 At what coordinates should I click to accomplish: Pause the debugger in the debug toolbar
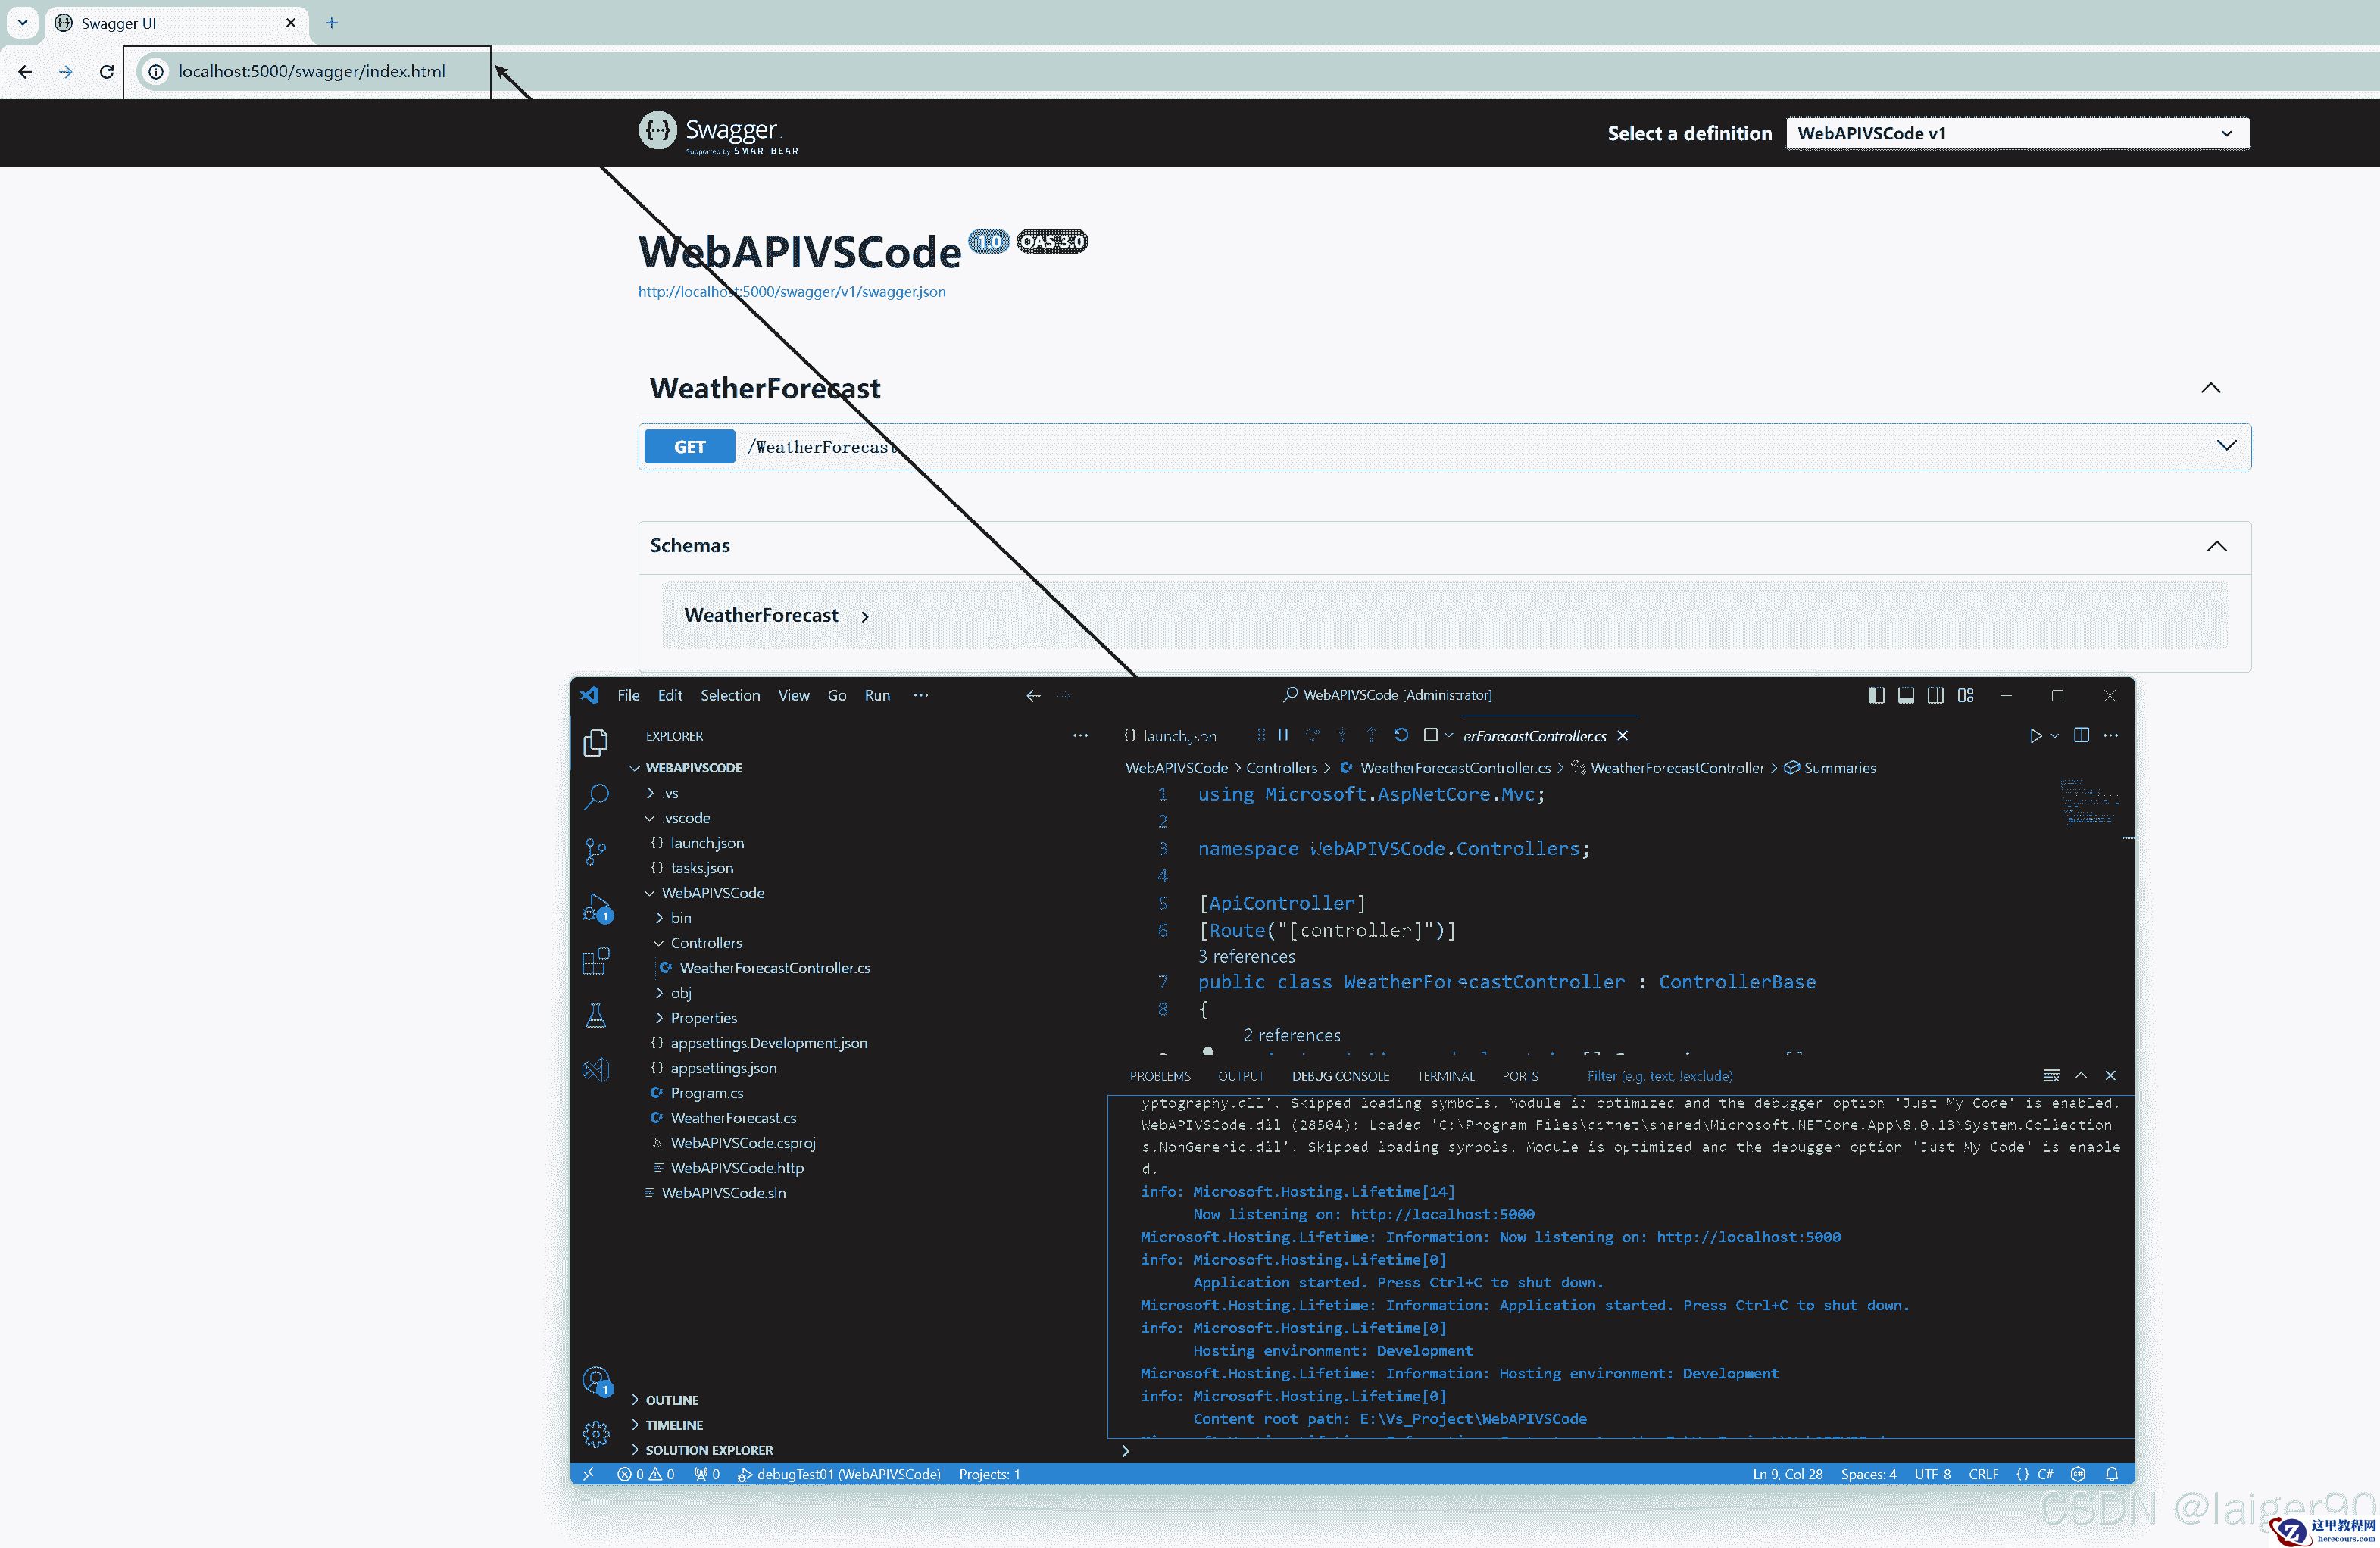[1283, 735]
